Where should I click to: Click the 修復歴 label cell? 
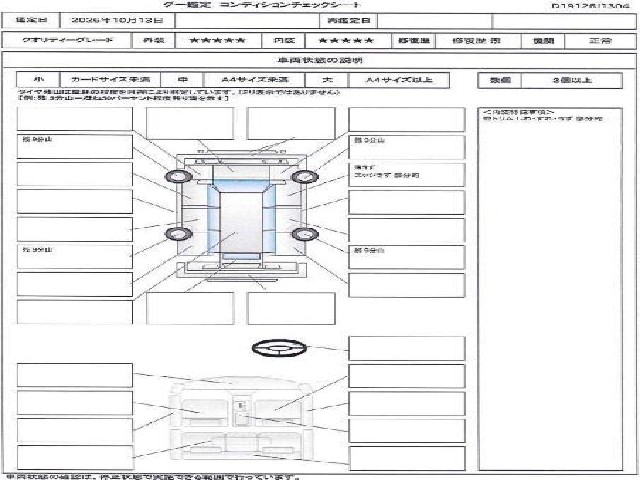click(413, 40)
